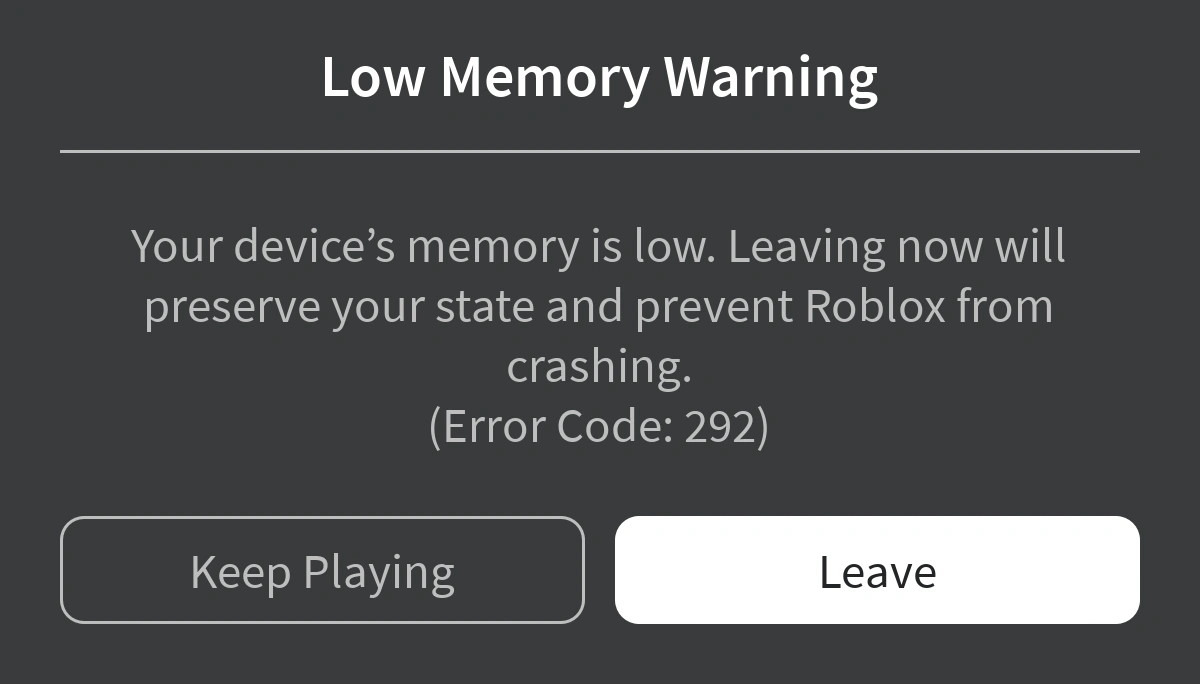The width and height of the screenshot is (1200, 684).
Task: Click the Error Code: 292 text
Action: (x=599, y=427)
